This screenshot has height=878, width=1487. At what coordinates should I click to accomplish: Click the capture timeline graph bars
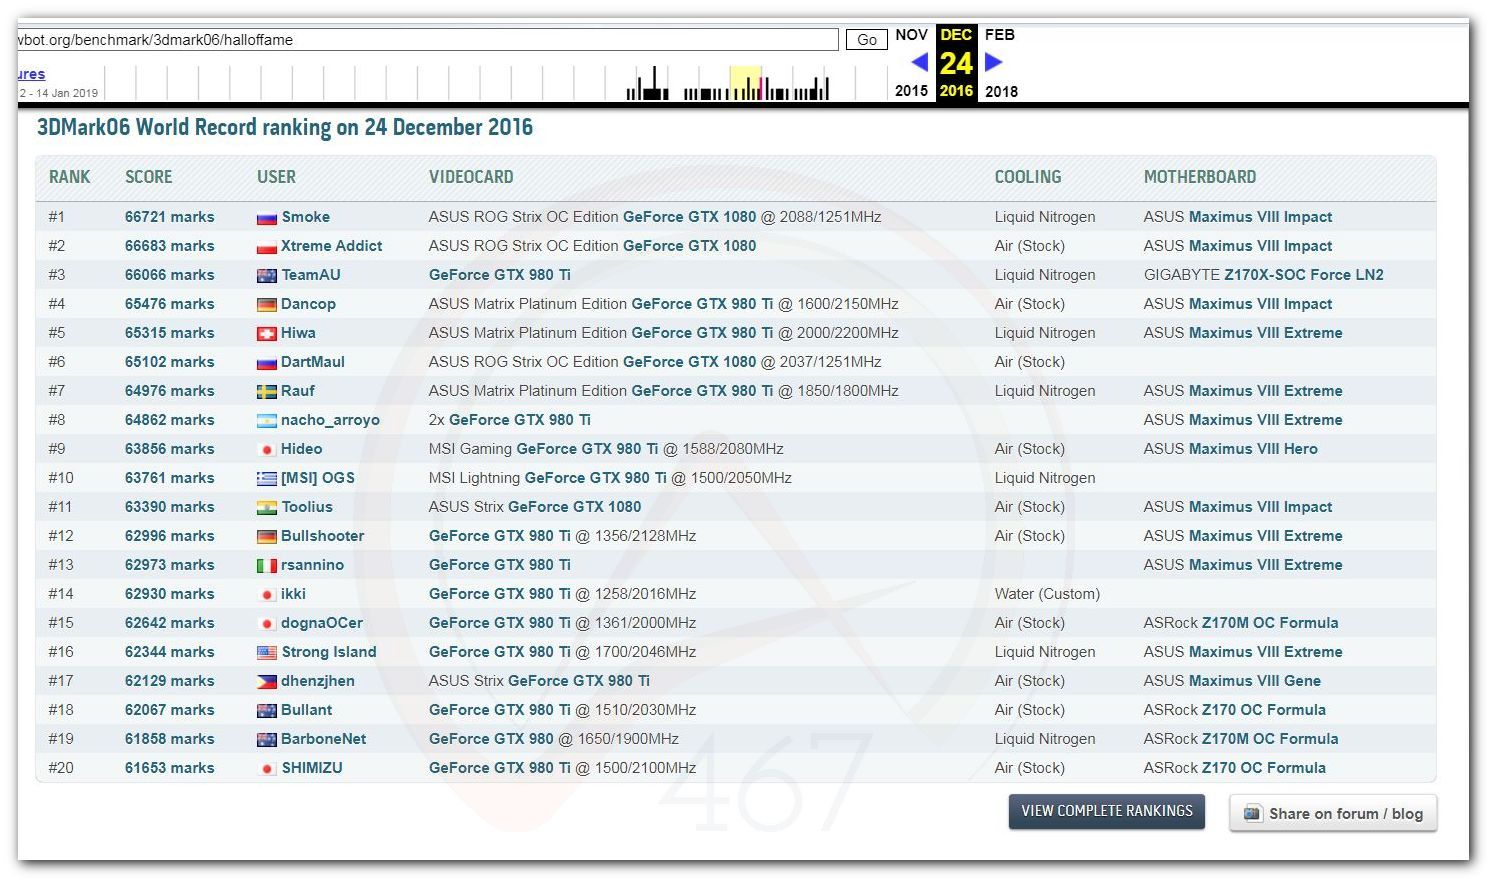click(x=728, y=84)
